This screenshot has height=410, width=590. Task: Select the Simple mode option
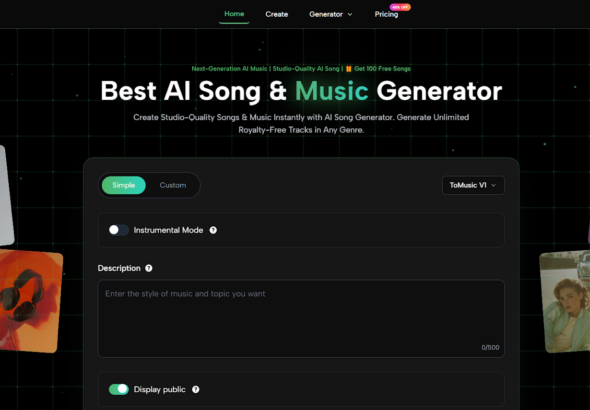point(123,185)
